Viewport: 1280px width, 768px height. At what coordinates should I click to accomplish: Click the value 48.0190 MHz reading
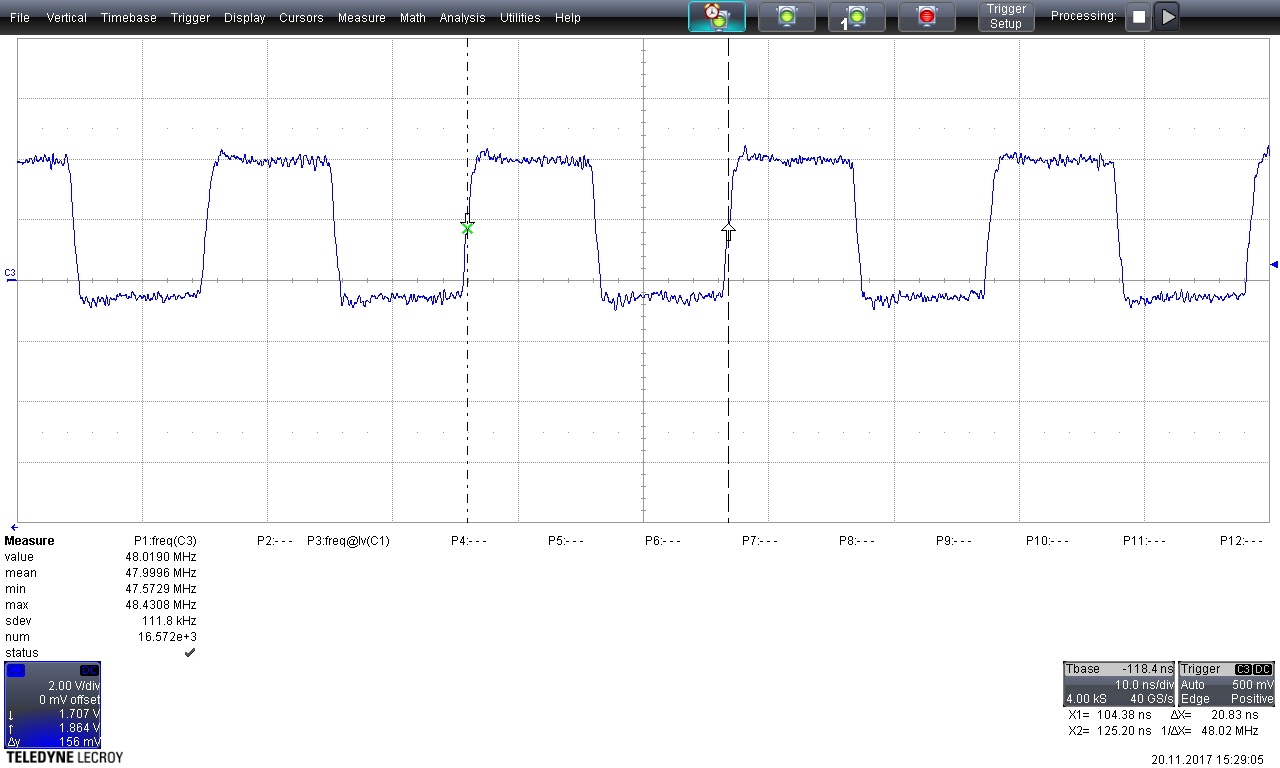[161, 557]
